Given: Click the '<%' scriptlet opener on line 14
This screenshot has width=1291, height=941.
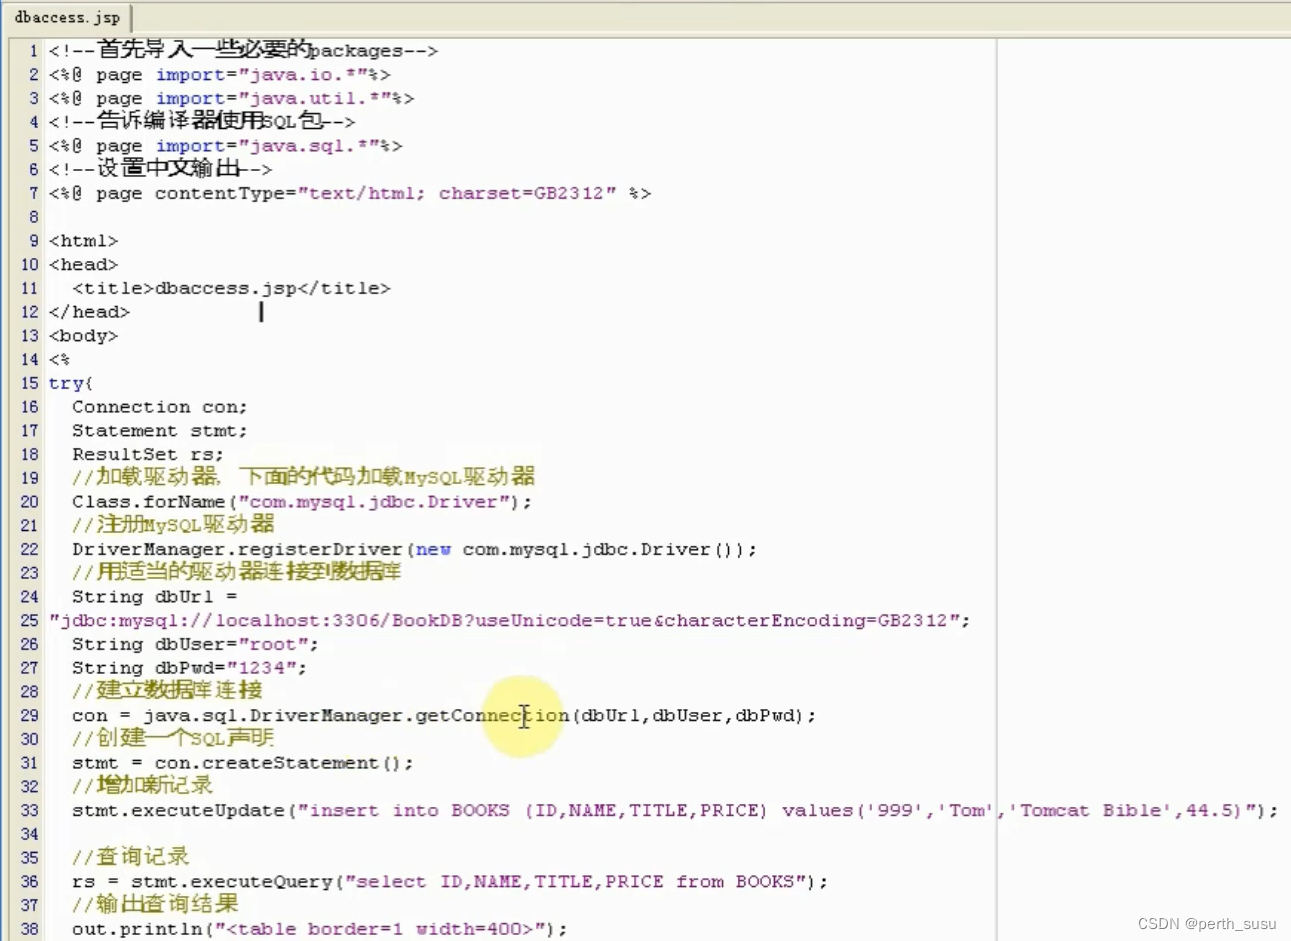Looking at the screenshot, I should tap(59, 360).
